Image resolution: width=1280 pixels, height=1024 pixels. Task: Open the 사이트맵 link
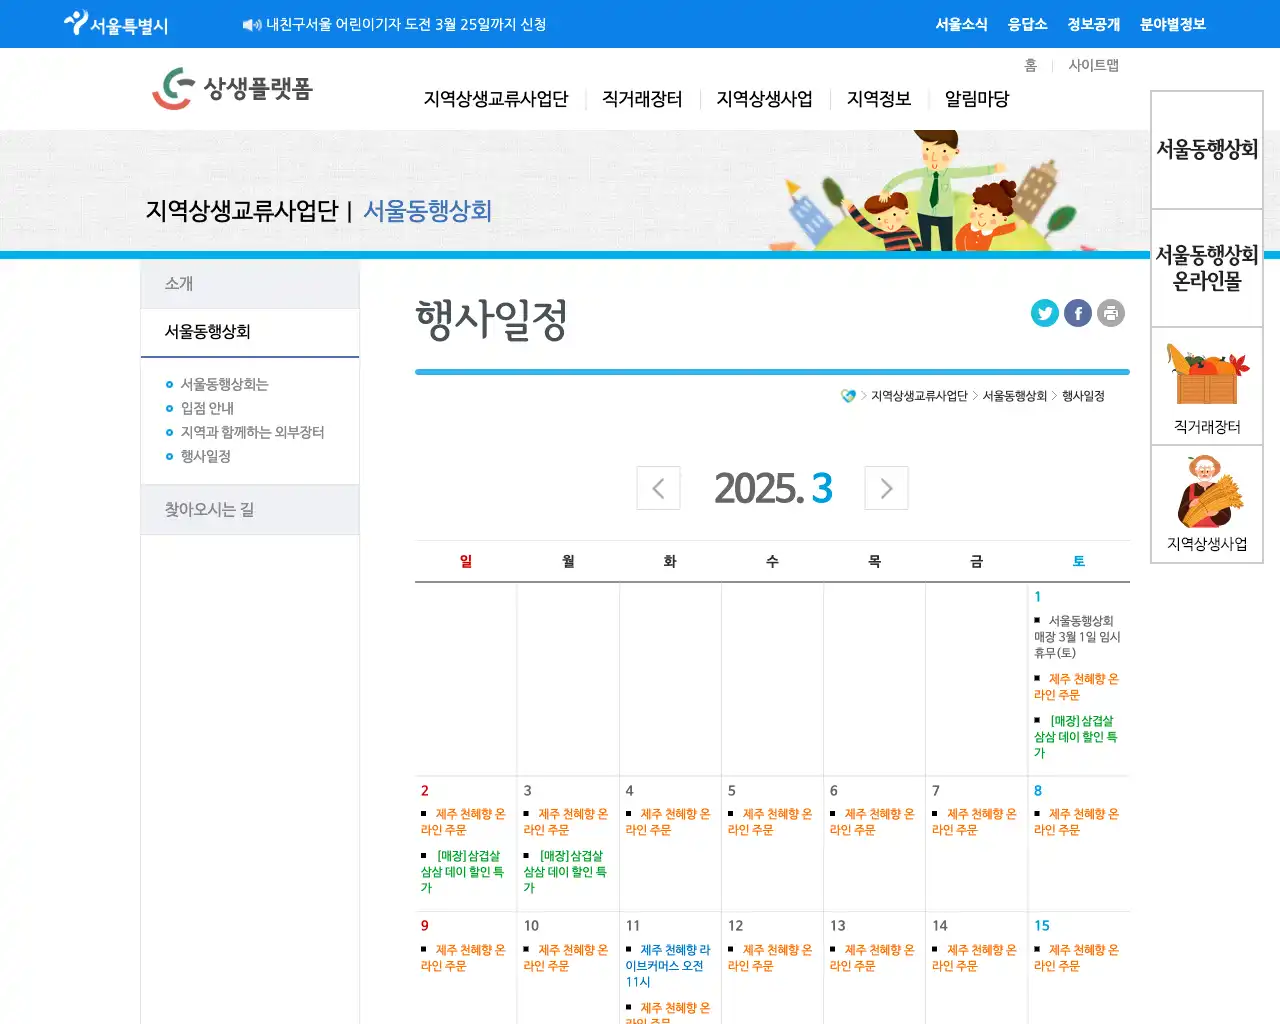click(1093, 65)
